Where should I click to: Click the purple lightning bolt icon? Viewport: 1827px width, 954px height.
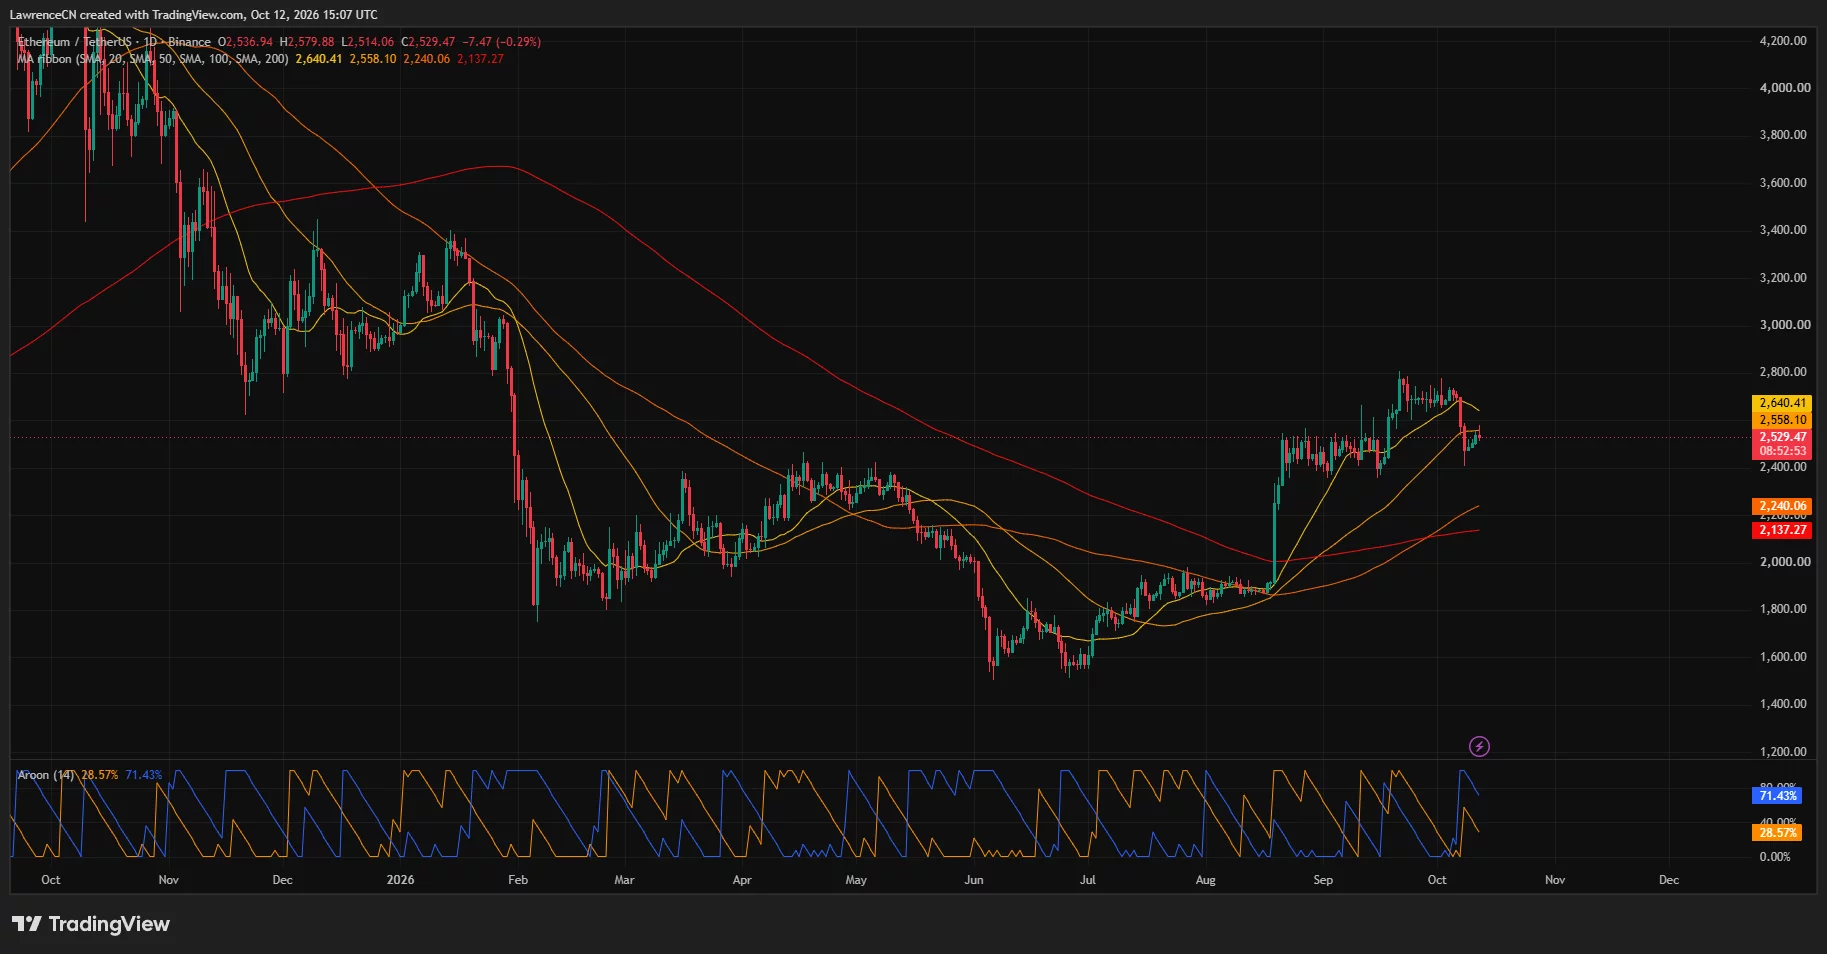point(1479,747)
